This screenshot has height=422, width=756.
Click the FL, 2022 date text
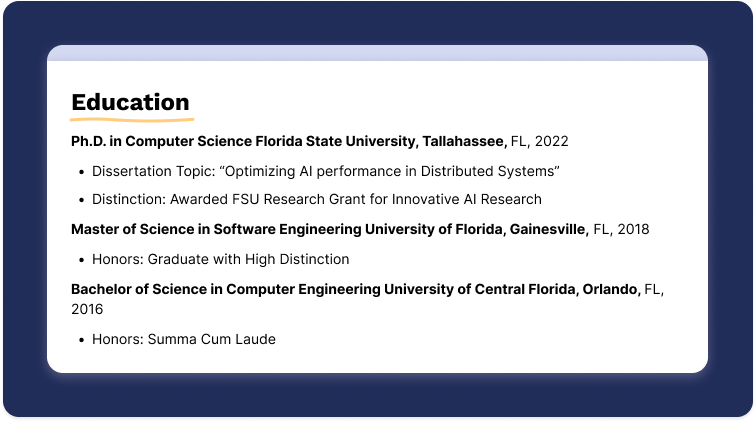pos(540,141)
